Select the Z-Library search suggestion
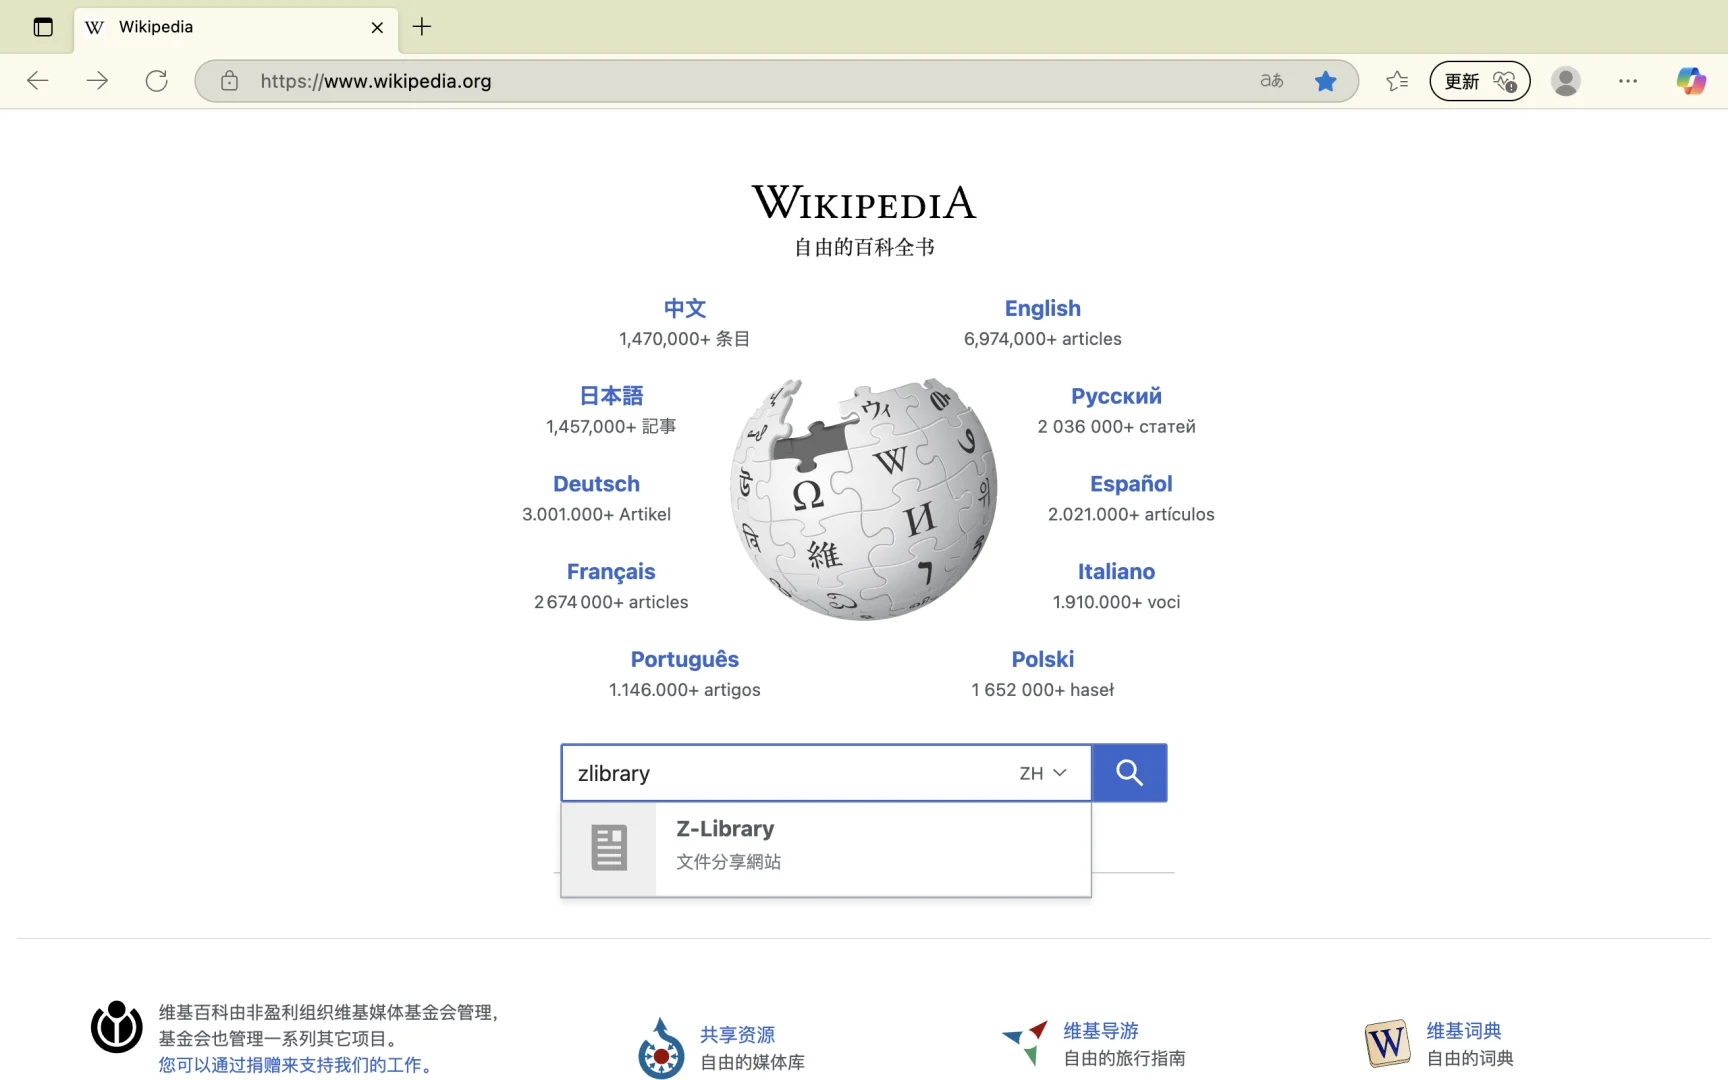Image resolution: width=1728 pixels, height=1080 pixels. (826, 849)
